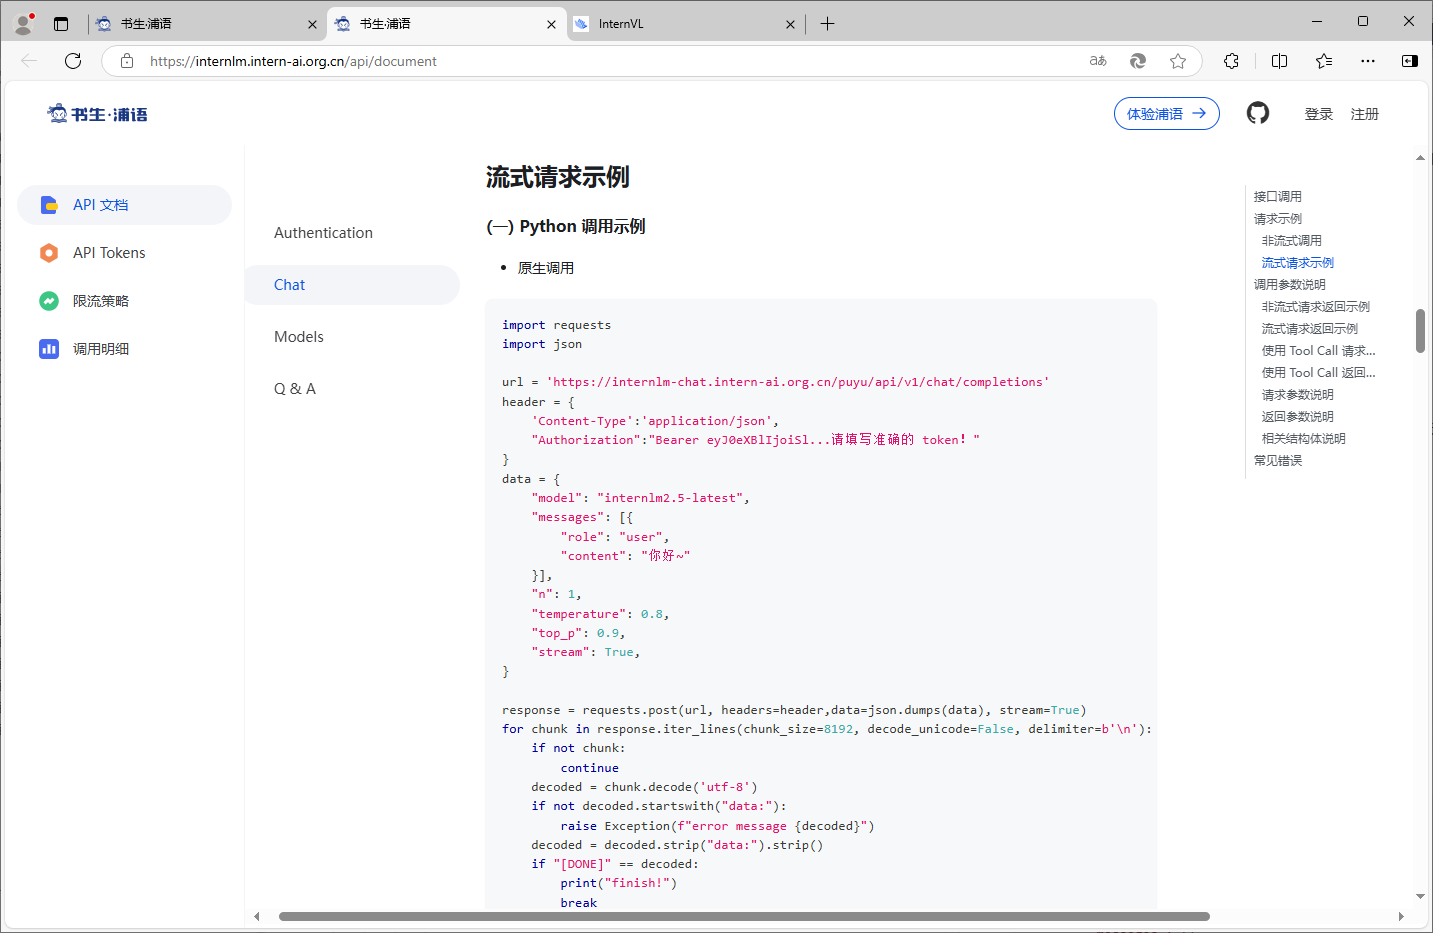The height and width of the screenshot is (933, 1433).
Task: Jump to 请求示例 in the outline
Action: (x=1278, y=219)
